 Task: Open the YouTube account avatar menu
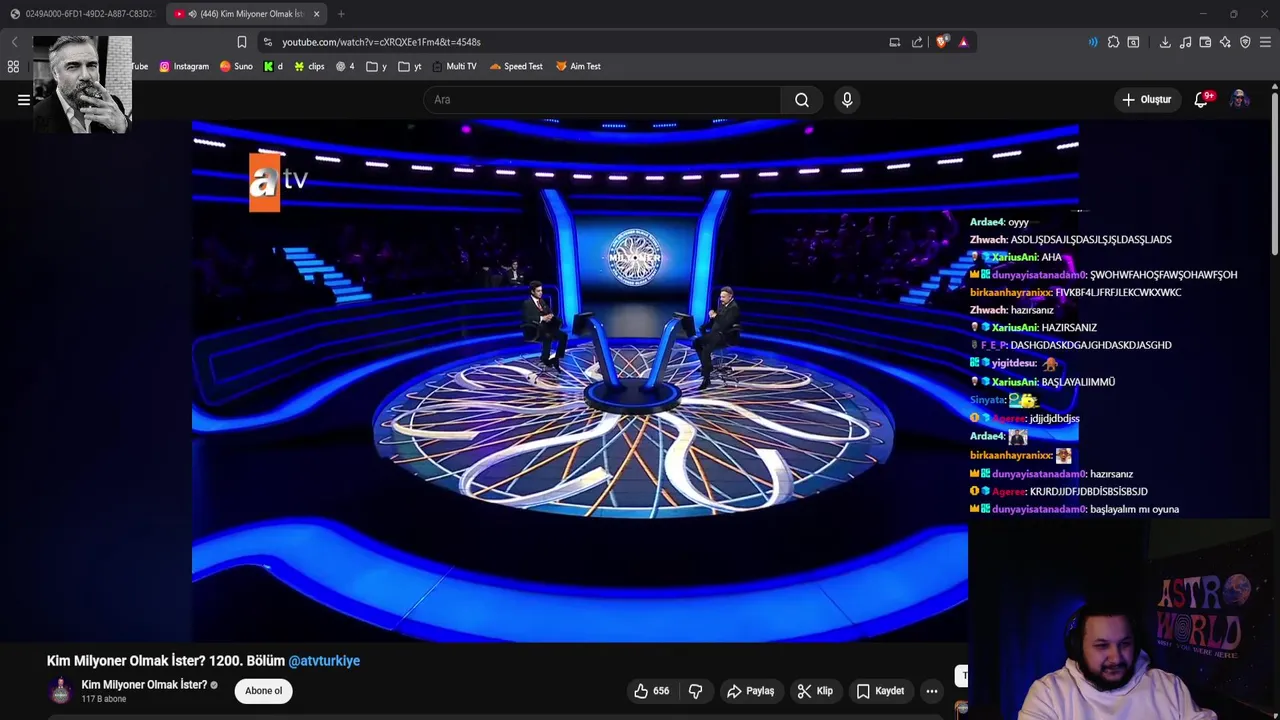pos(1239,100)
